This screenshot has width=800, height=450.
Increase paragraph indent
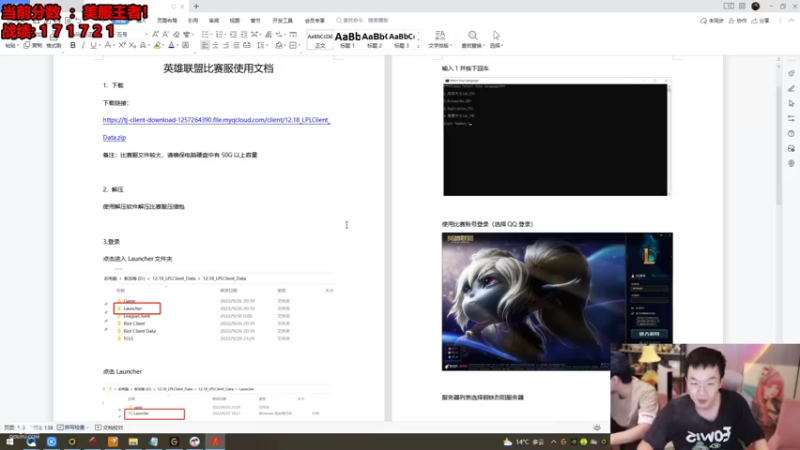[244, 34]
